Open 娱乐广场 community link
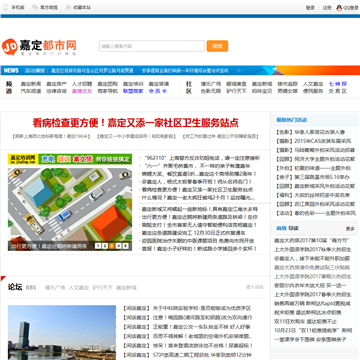Viewport: 360px width, 360px height. 211,84
